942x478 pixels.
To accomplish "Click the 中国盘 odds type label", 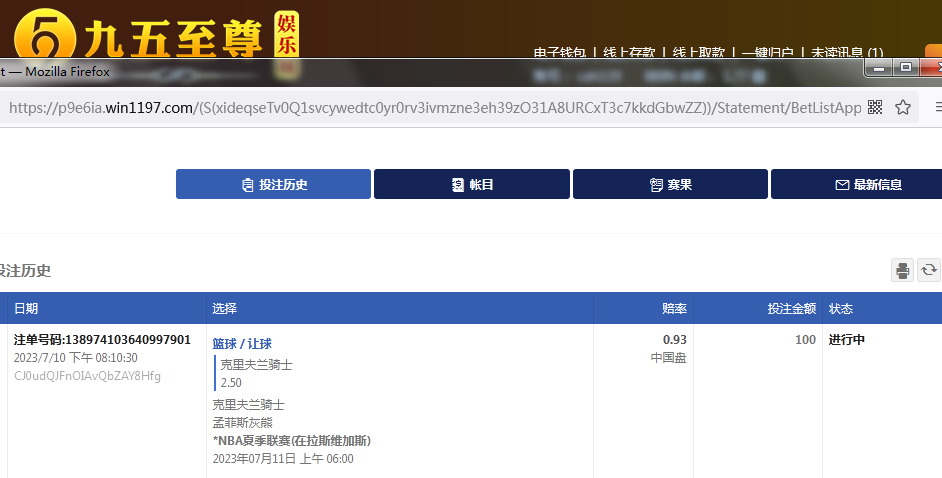I will pyautogui.click(x=669, y=357).
